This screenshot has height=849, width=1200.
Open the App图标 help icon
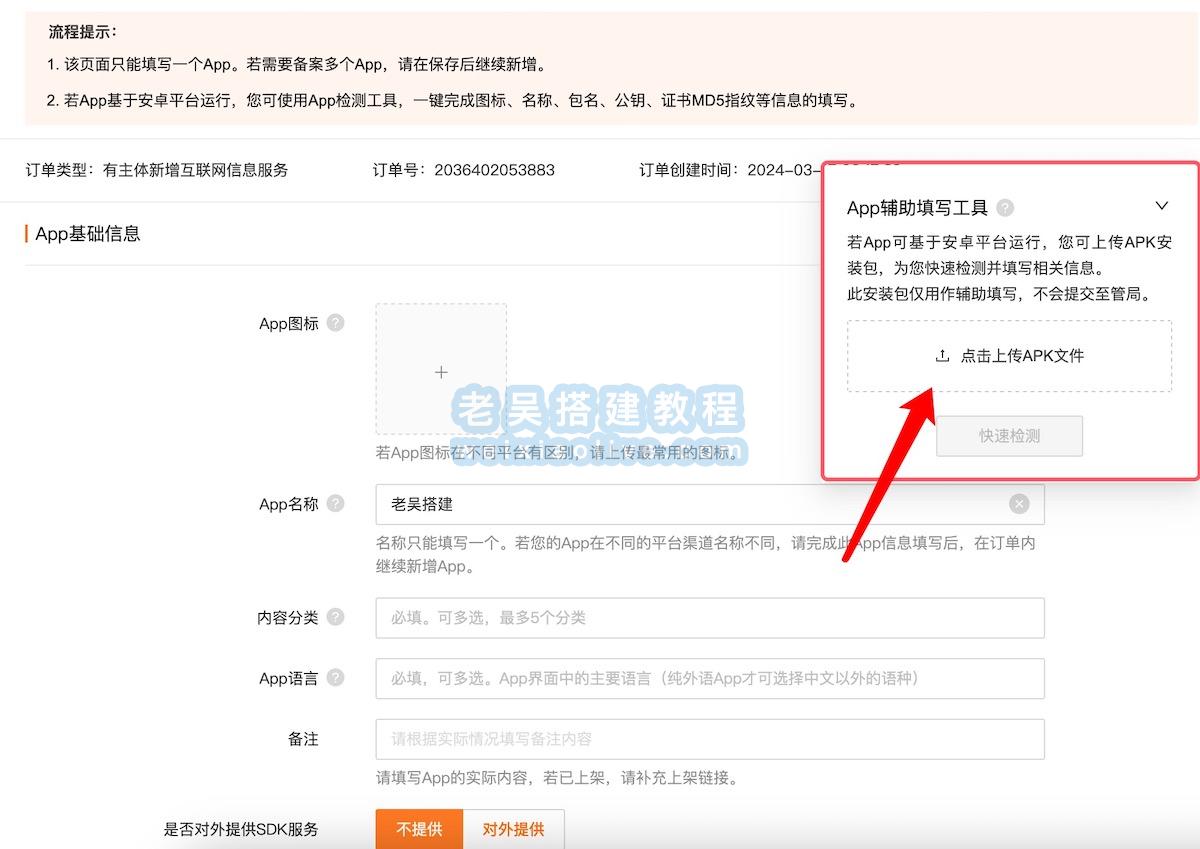(x=335, y=322)
